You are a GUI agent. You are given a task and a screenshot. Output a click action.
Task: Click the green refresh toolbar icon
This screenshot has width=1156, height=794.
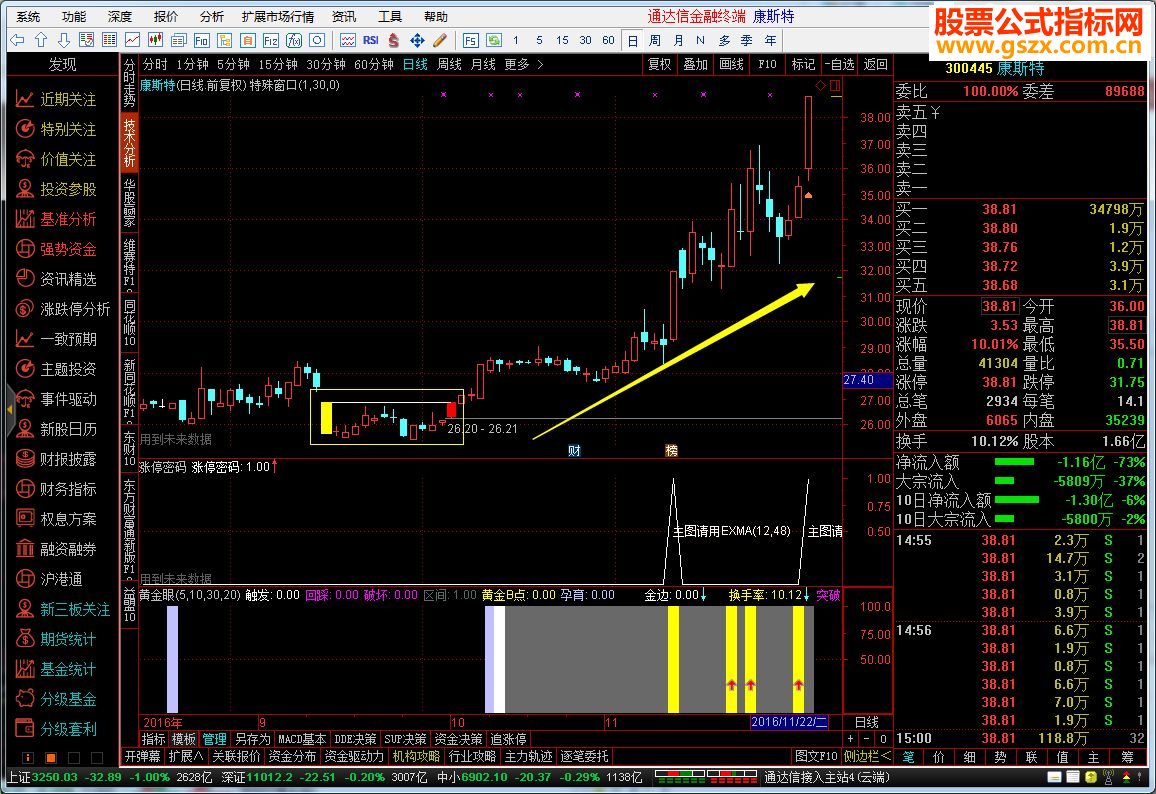493,40
